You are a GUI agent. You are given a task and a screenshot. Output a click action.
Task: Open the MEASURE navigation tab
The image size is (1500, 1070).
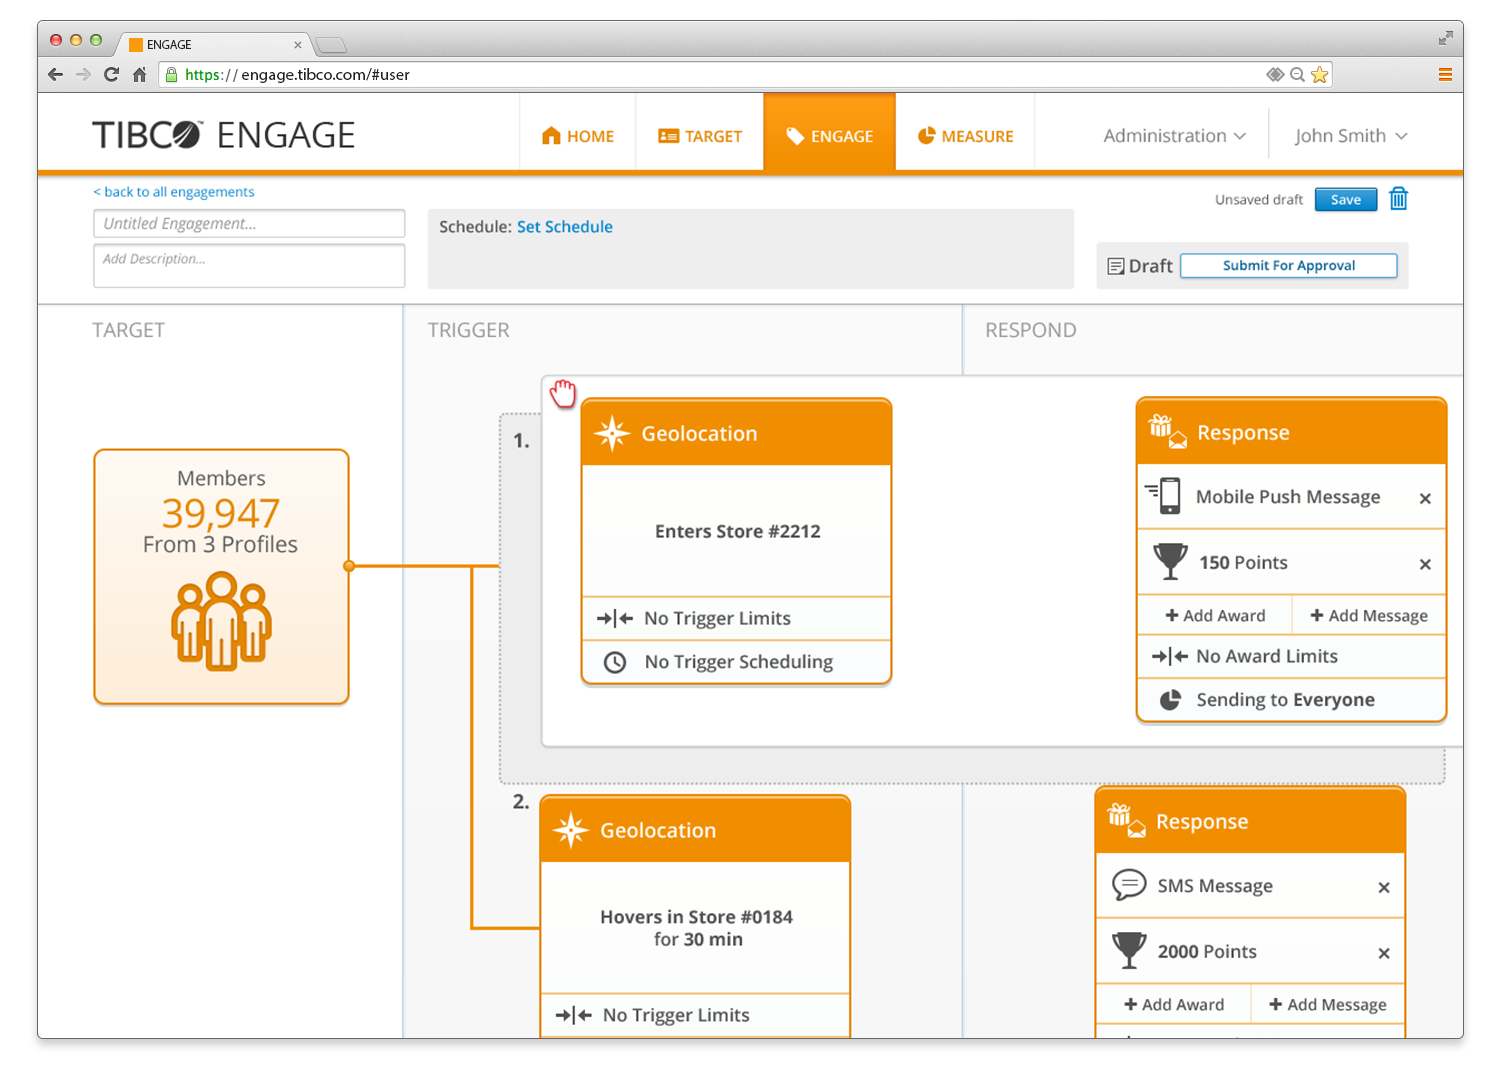(x=966, y=136)
